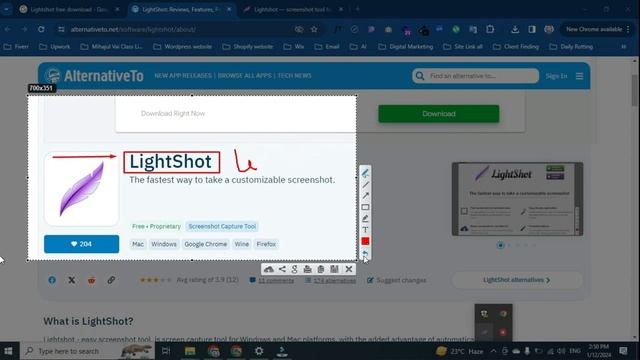Share the page on Facebook
The height and width of the screenshot is (360, 640).
[x=52, y=280]
